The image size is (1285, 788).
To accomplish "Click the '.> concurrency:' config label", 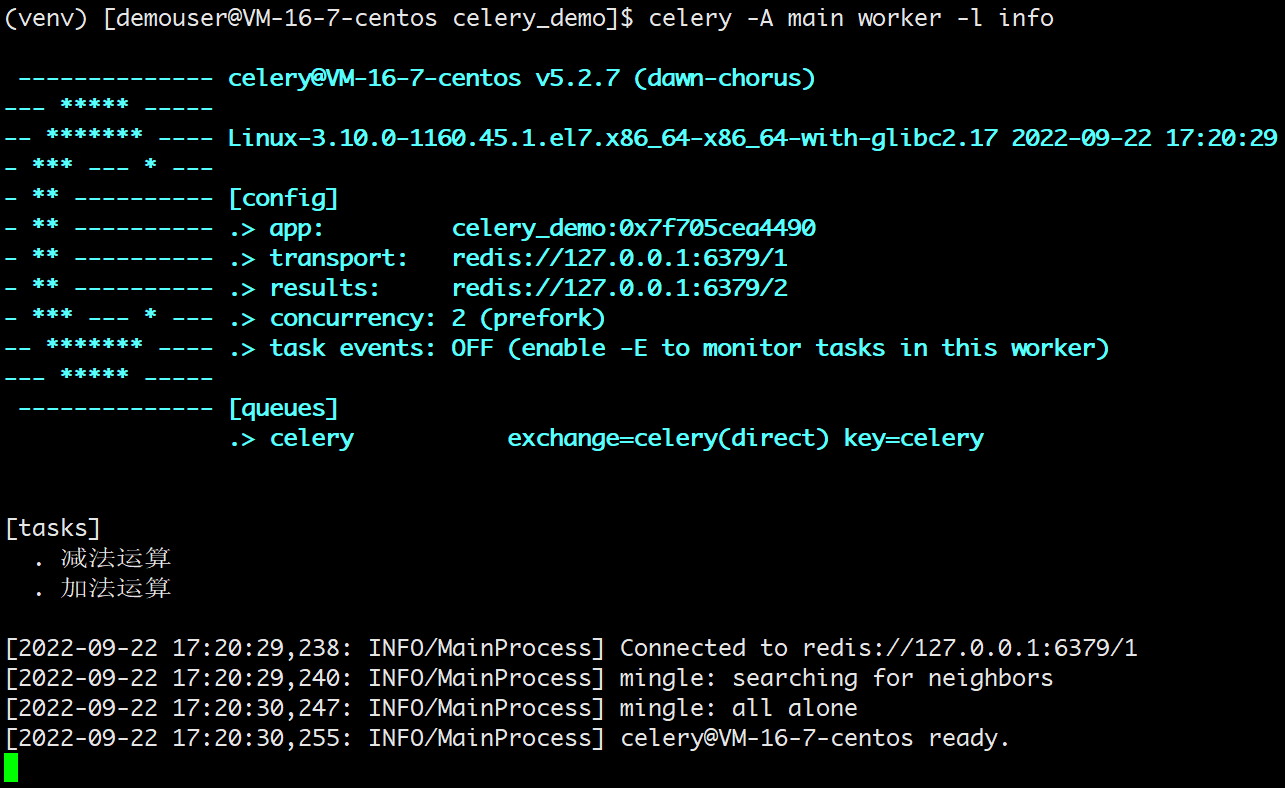I will point(333,318).
